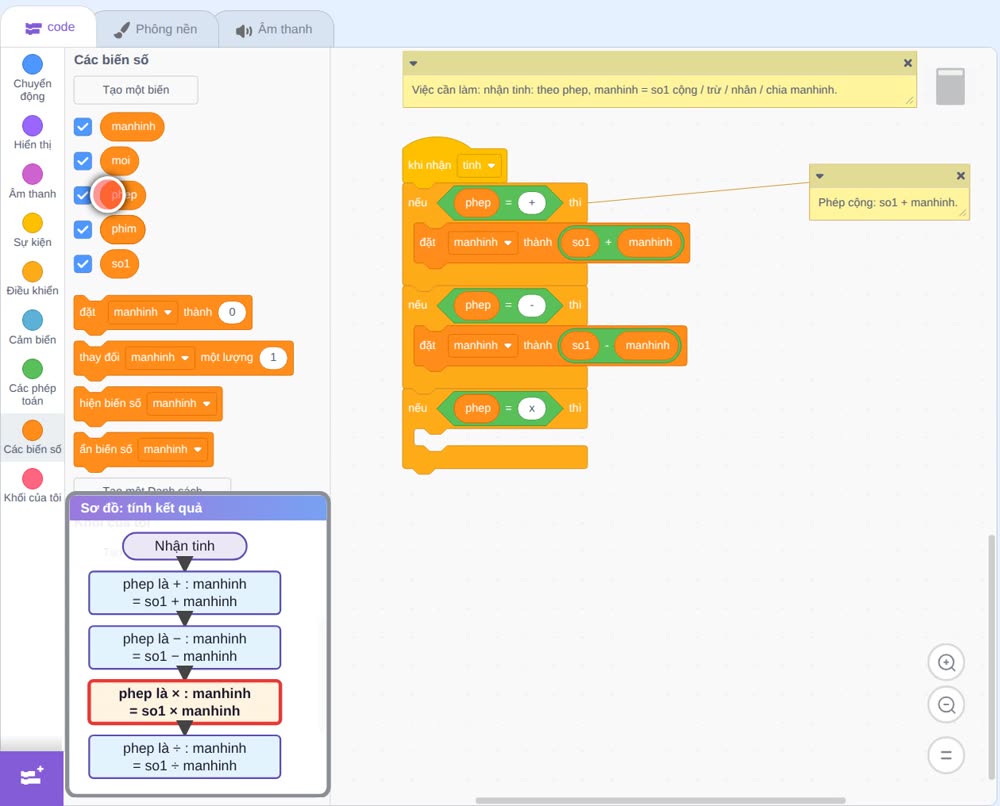Open manhinh dropdown in palette 'đặt' block
This screenshot has height=806, width=1000.
pyautogui.click(x=142, y=312)
